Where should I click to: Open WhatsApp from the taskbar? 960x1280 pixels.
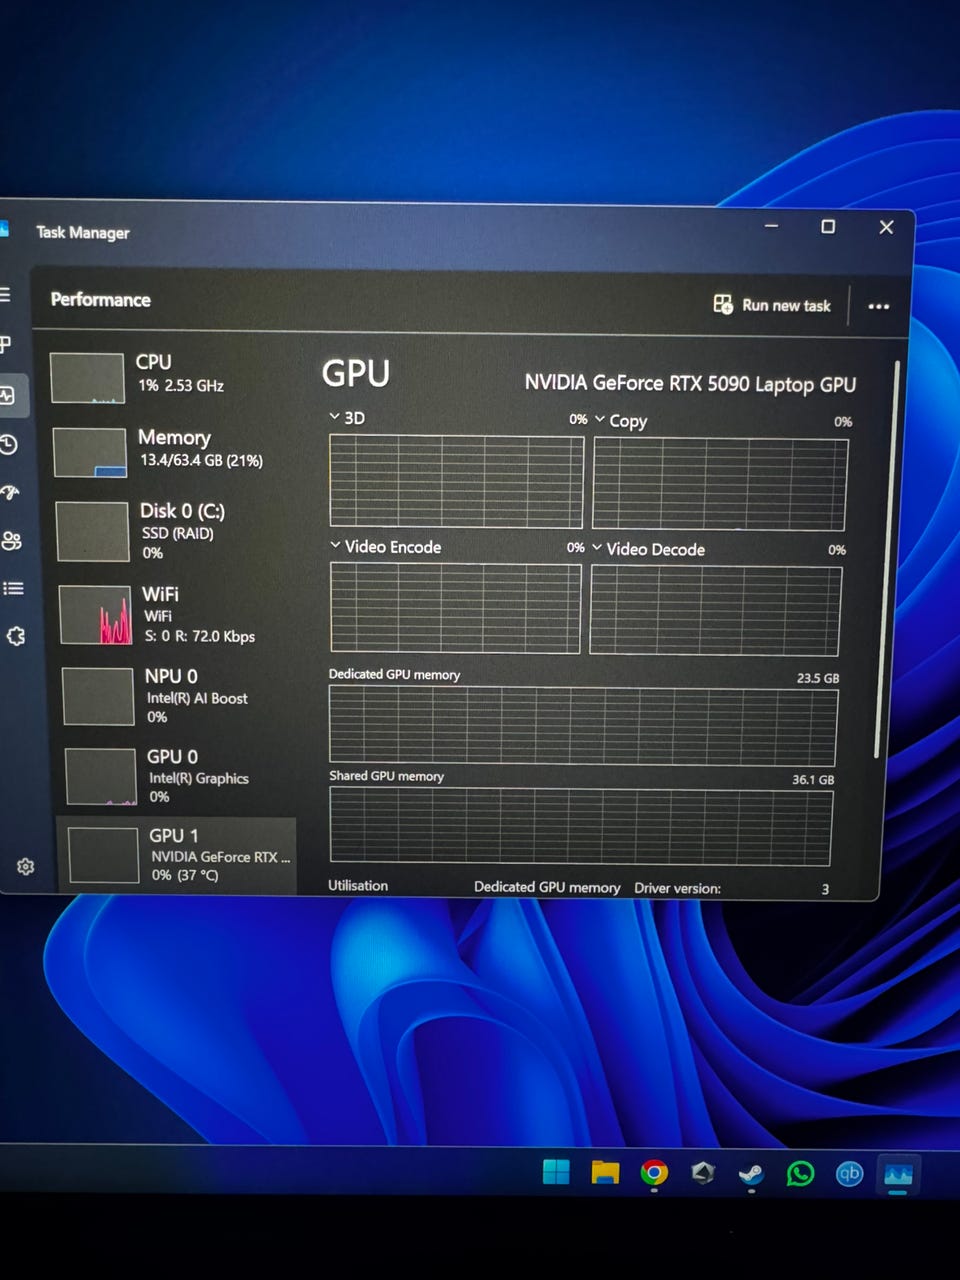800,1173
